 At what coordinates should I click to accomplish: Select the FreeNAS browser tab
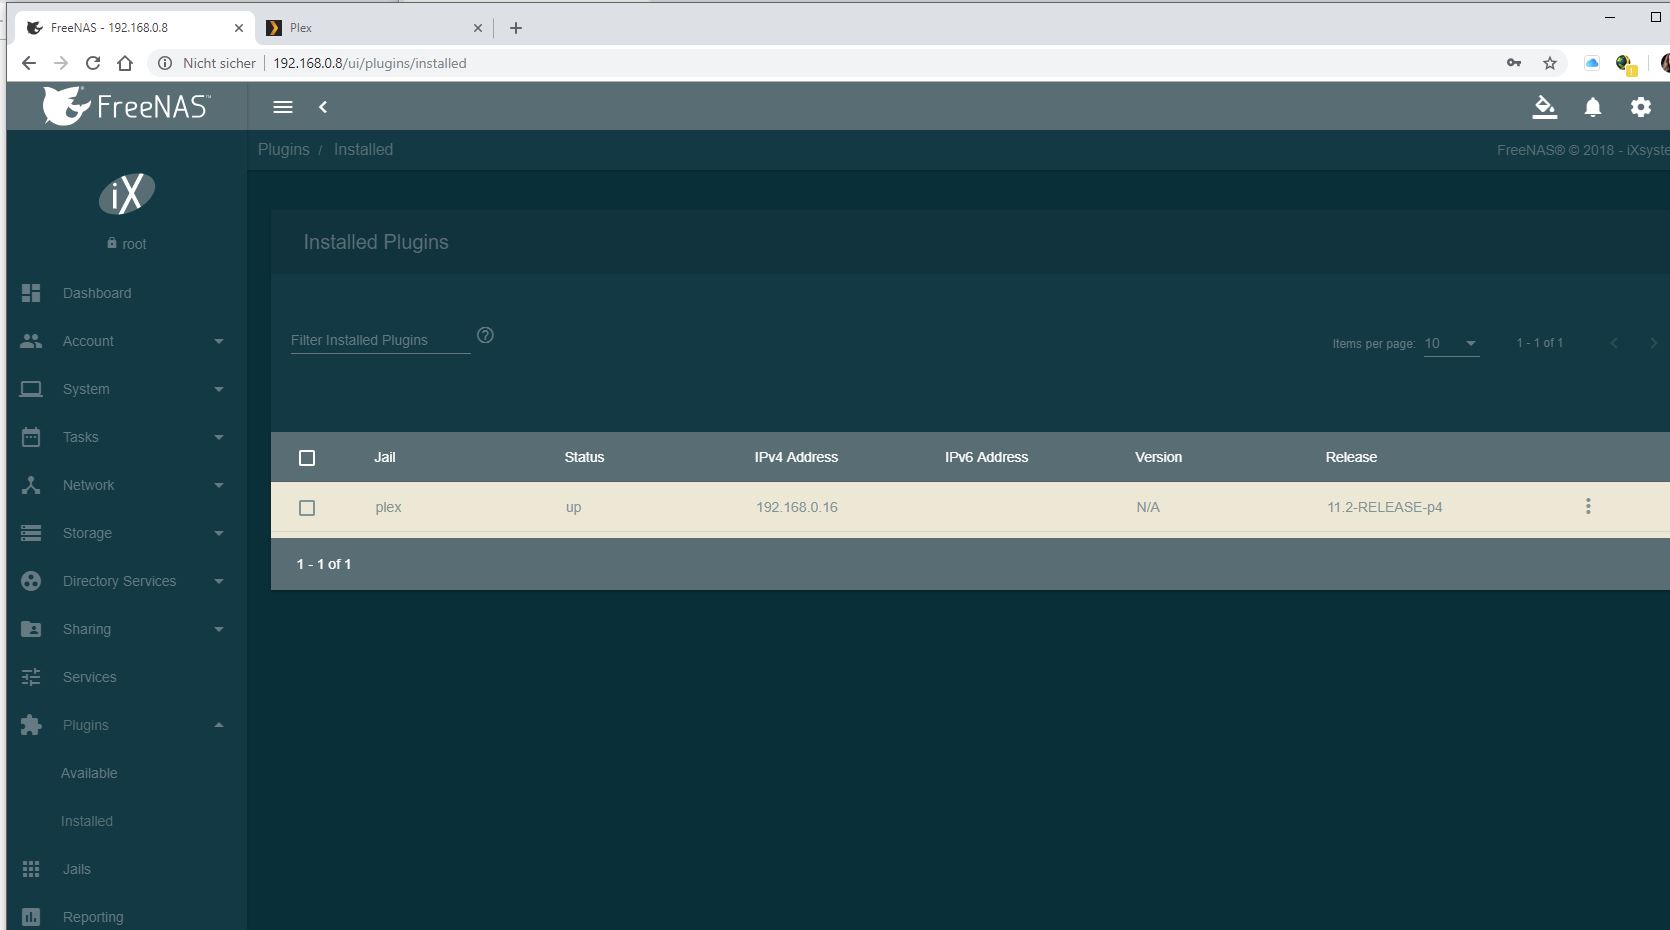(133, 28)
